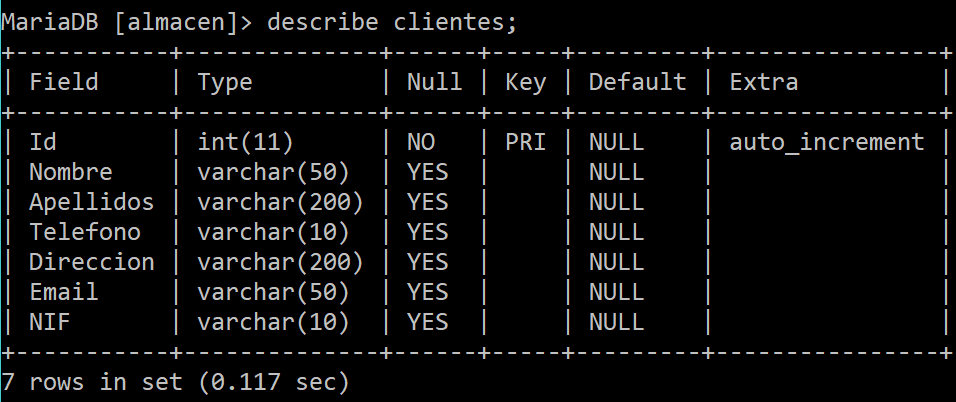The height and width of the screenshot is (402, 956).
Task: Click the Key column header
Action: (x=526, y=83)
